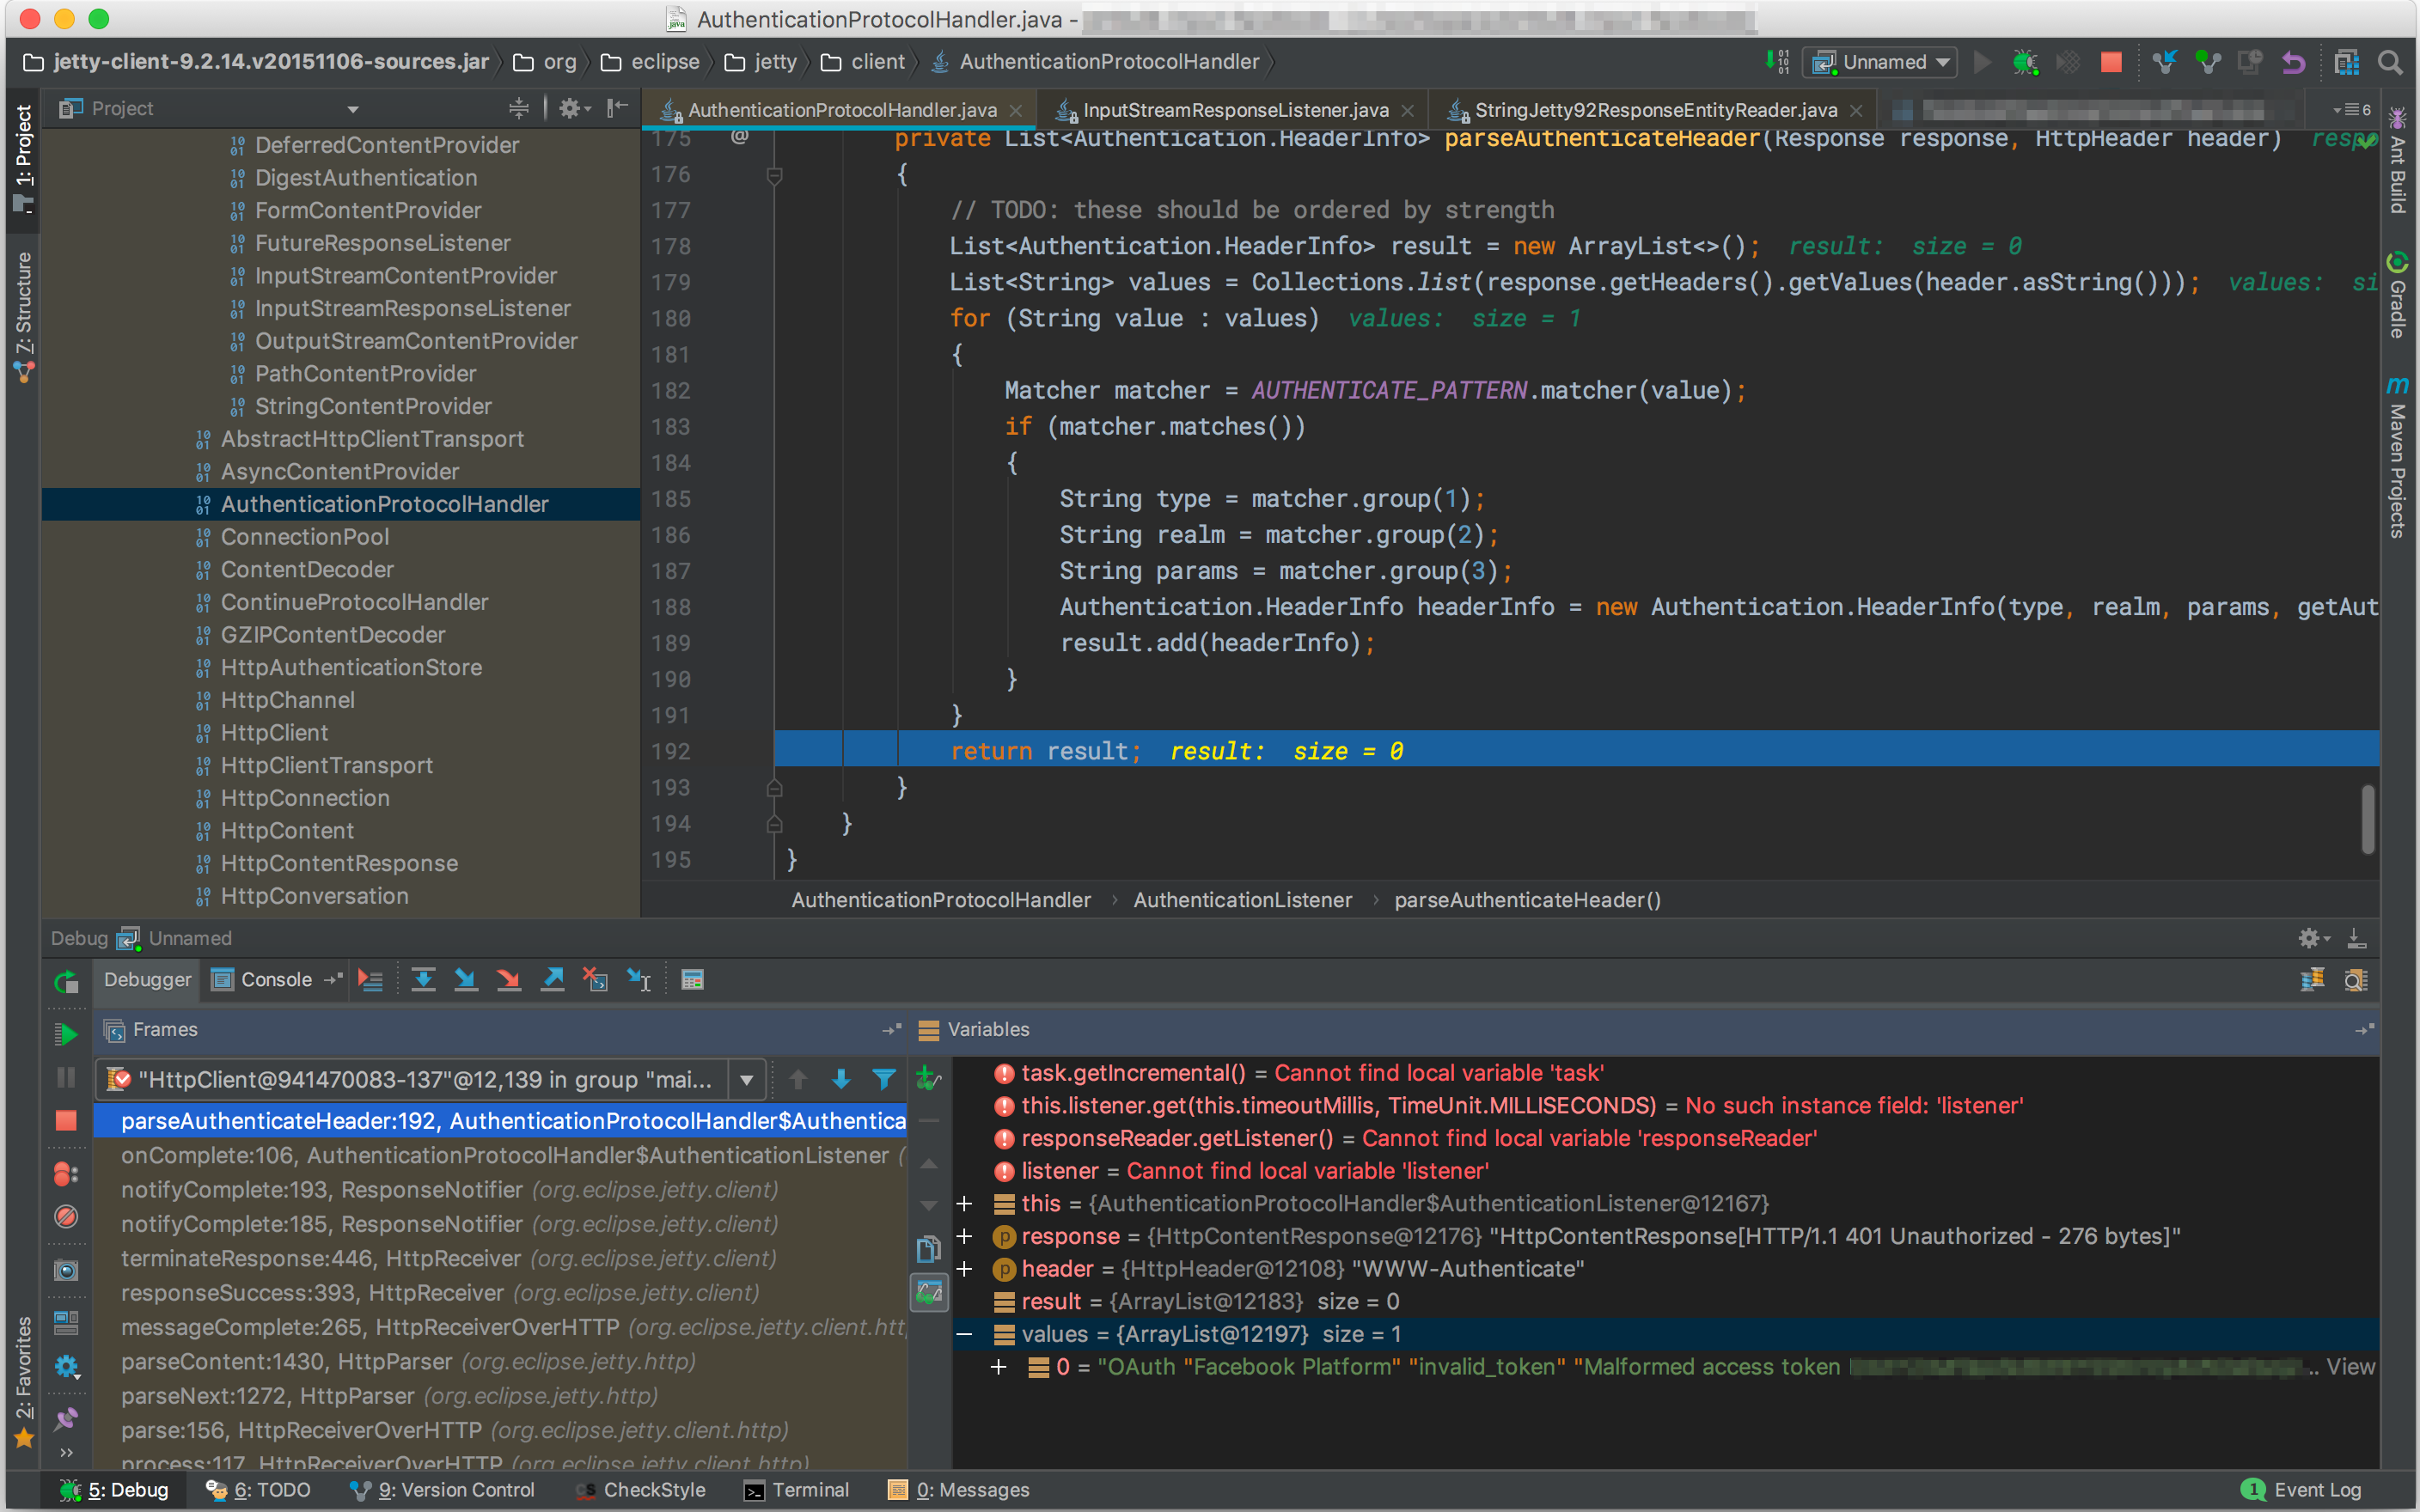
Task: Click the Drop Frame icon
Action: coord(595,980)
